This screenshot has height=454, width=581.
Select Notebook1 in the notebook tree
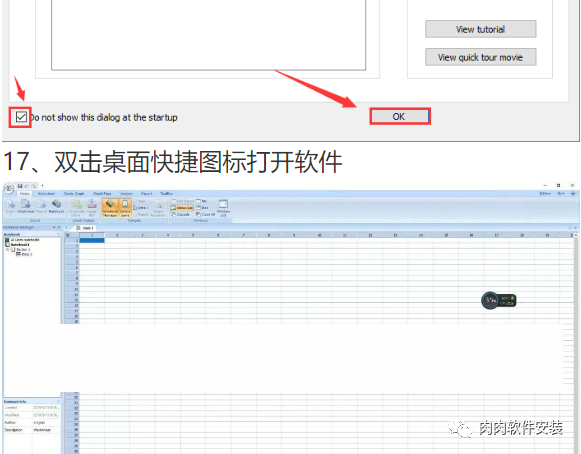[x=18, y=245]
